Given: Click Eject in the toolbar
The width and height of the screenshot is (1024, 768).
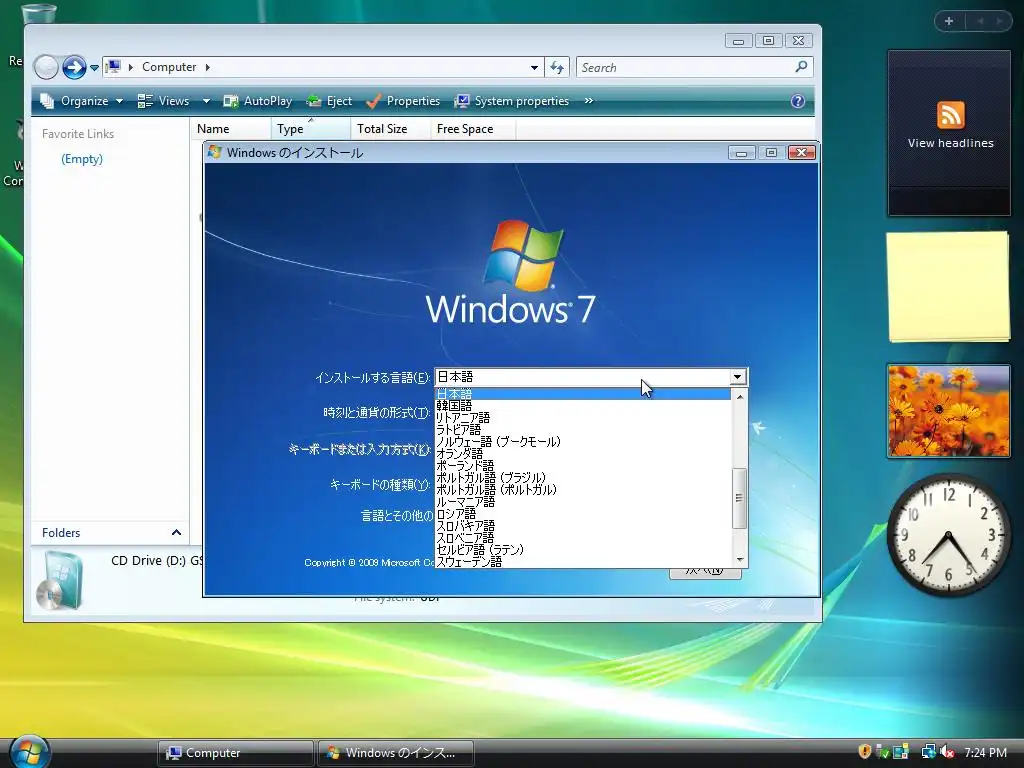Looking at the screenshot, I should 330,101.
